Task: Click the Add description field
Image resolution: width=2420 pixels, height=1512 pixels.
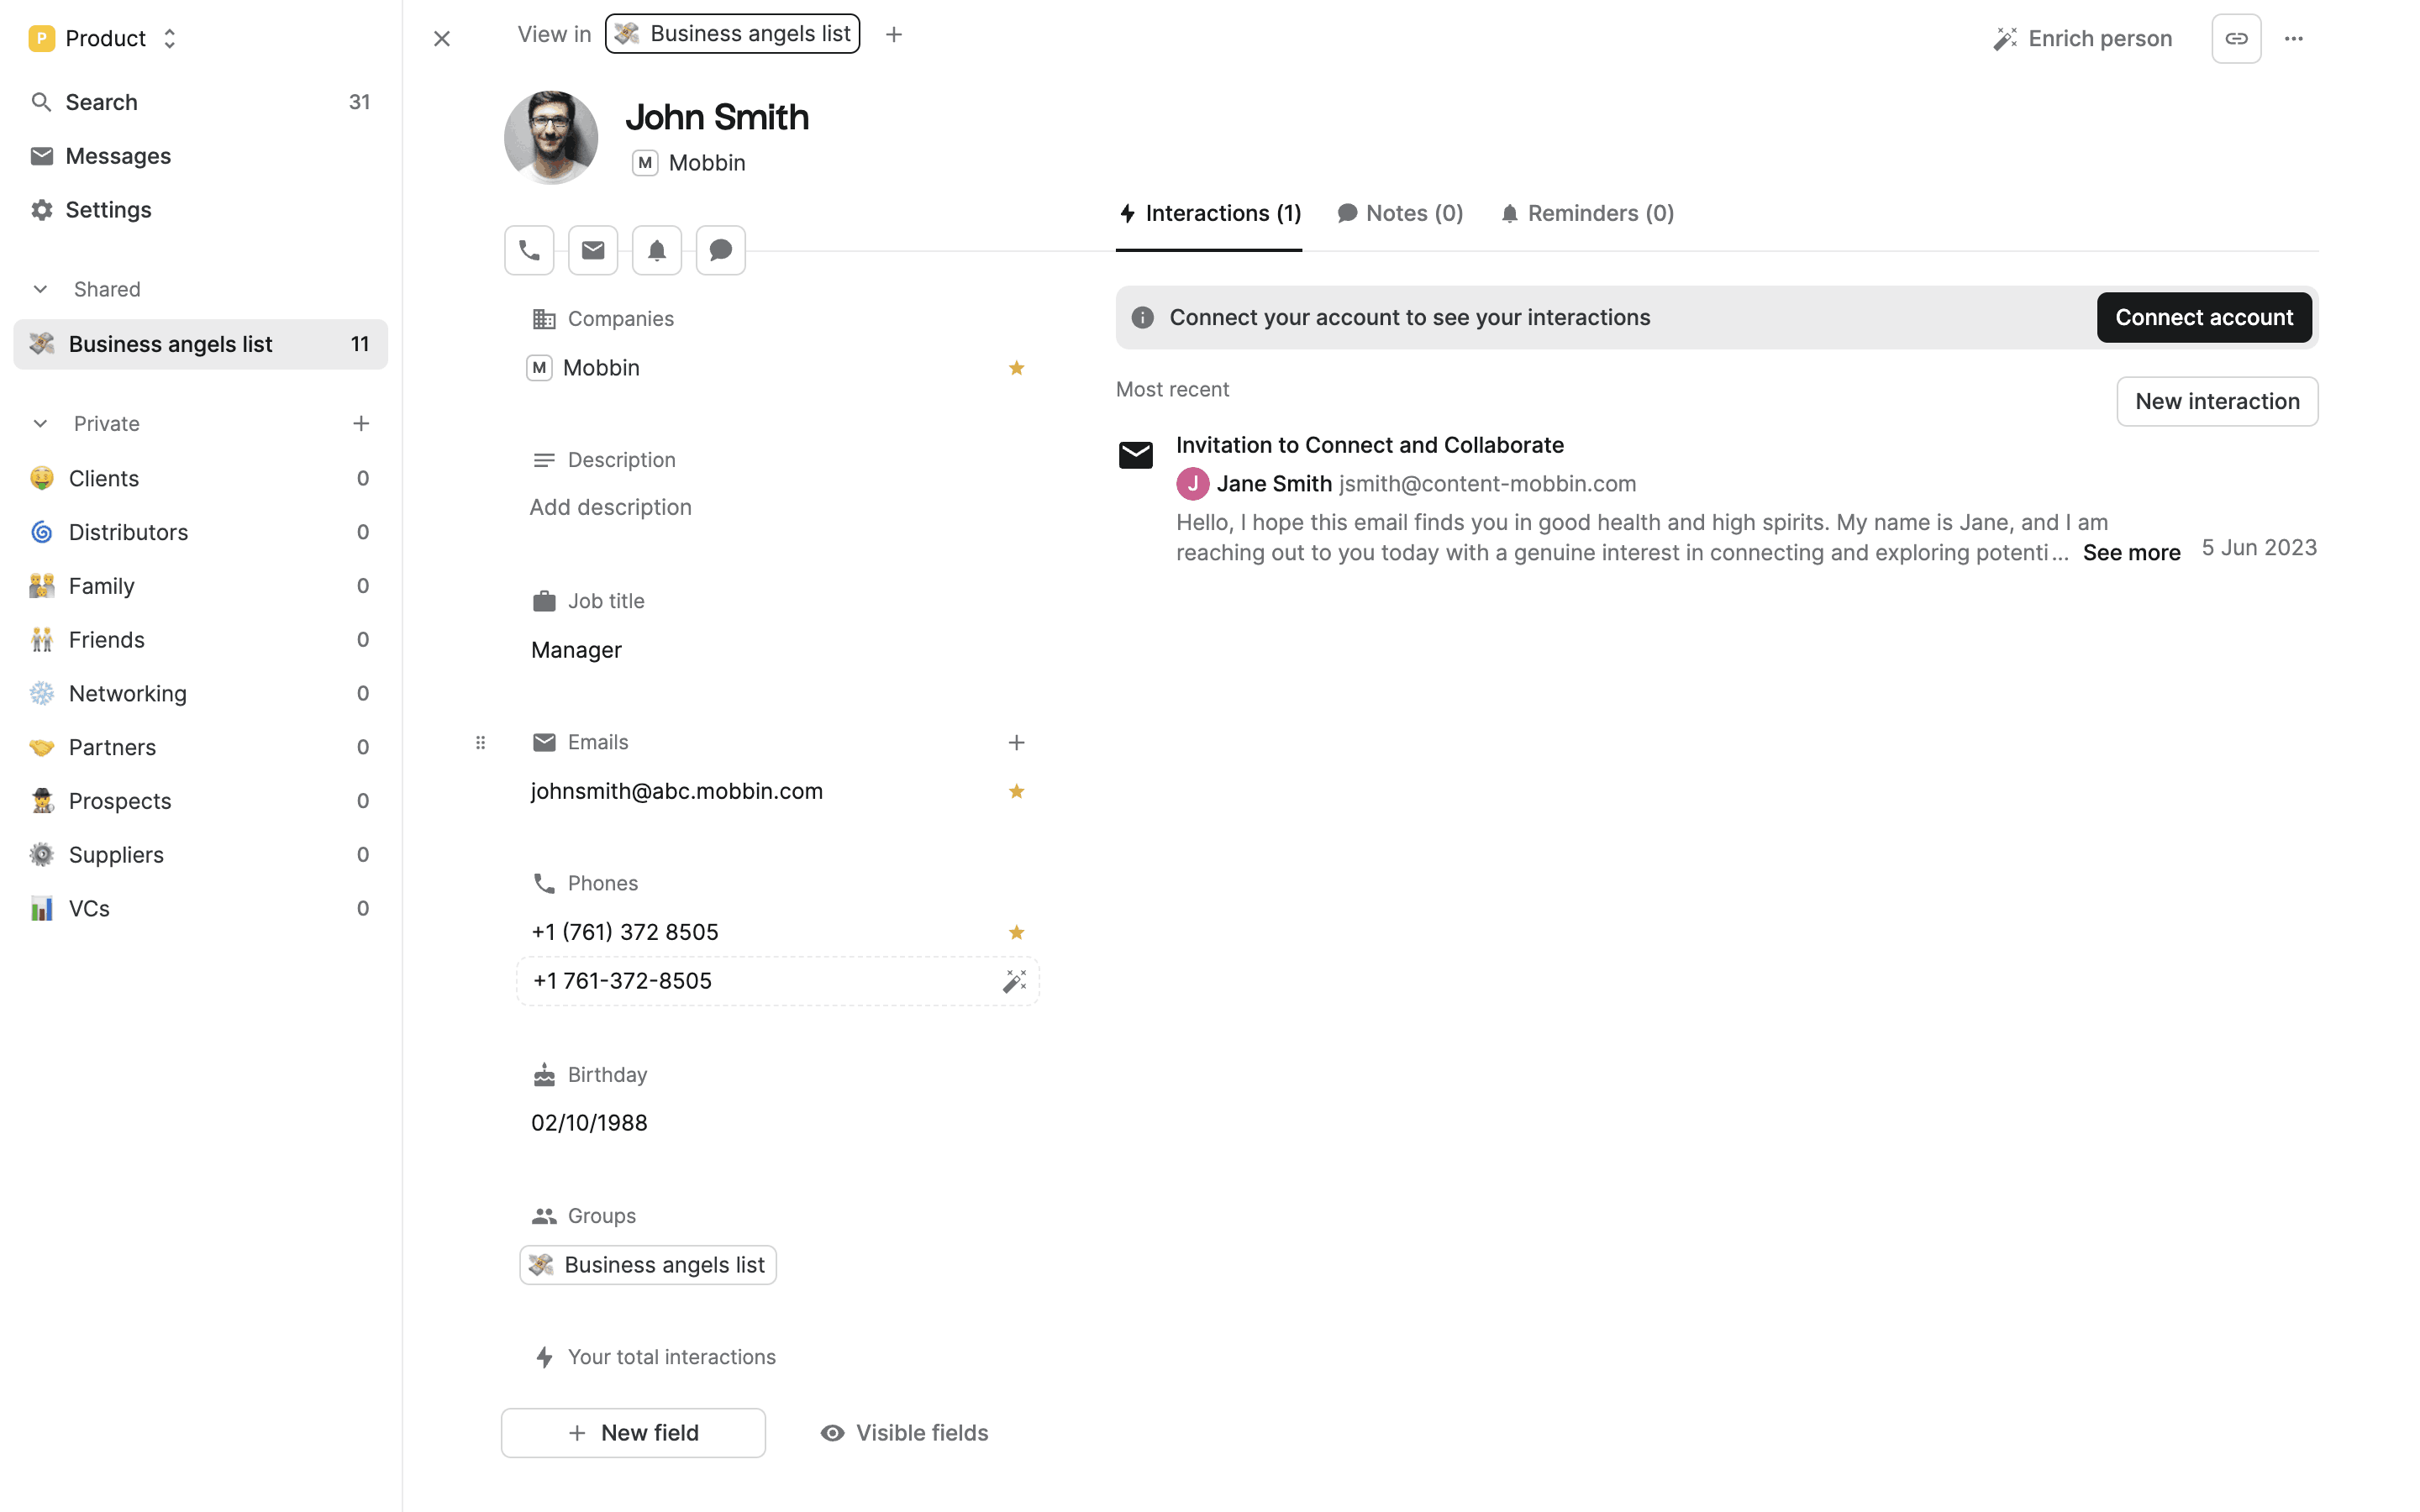Action: 611,507
